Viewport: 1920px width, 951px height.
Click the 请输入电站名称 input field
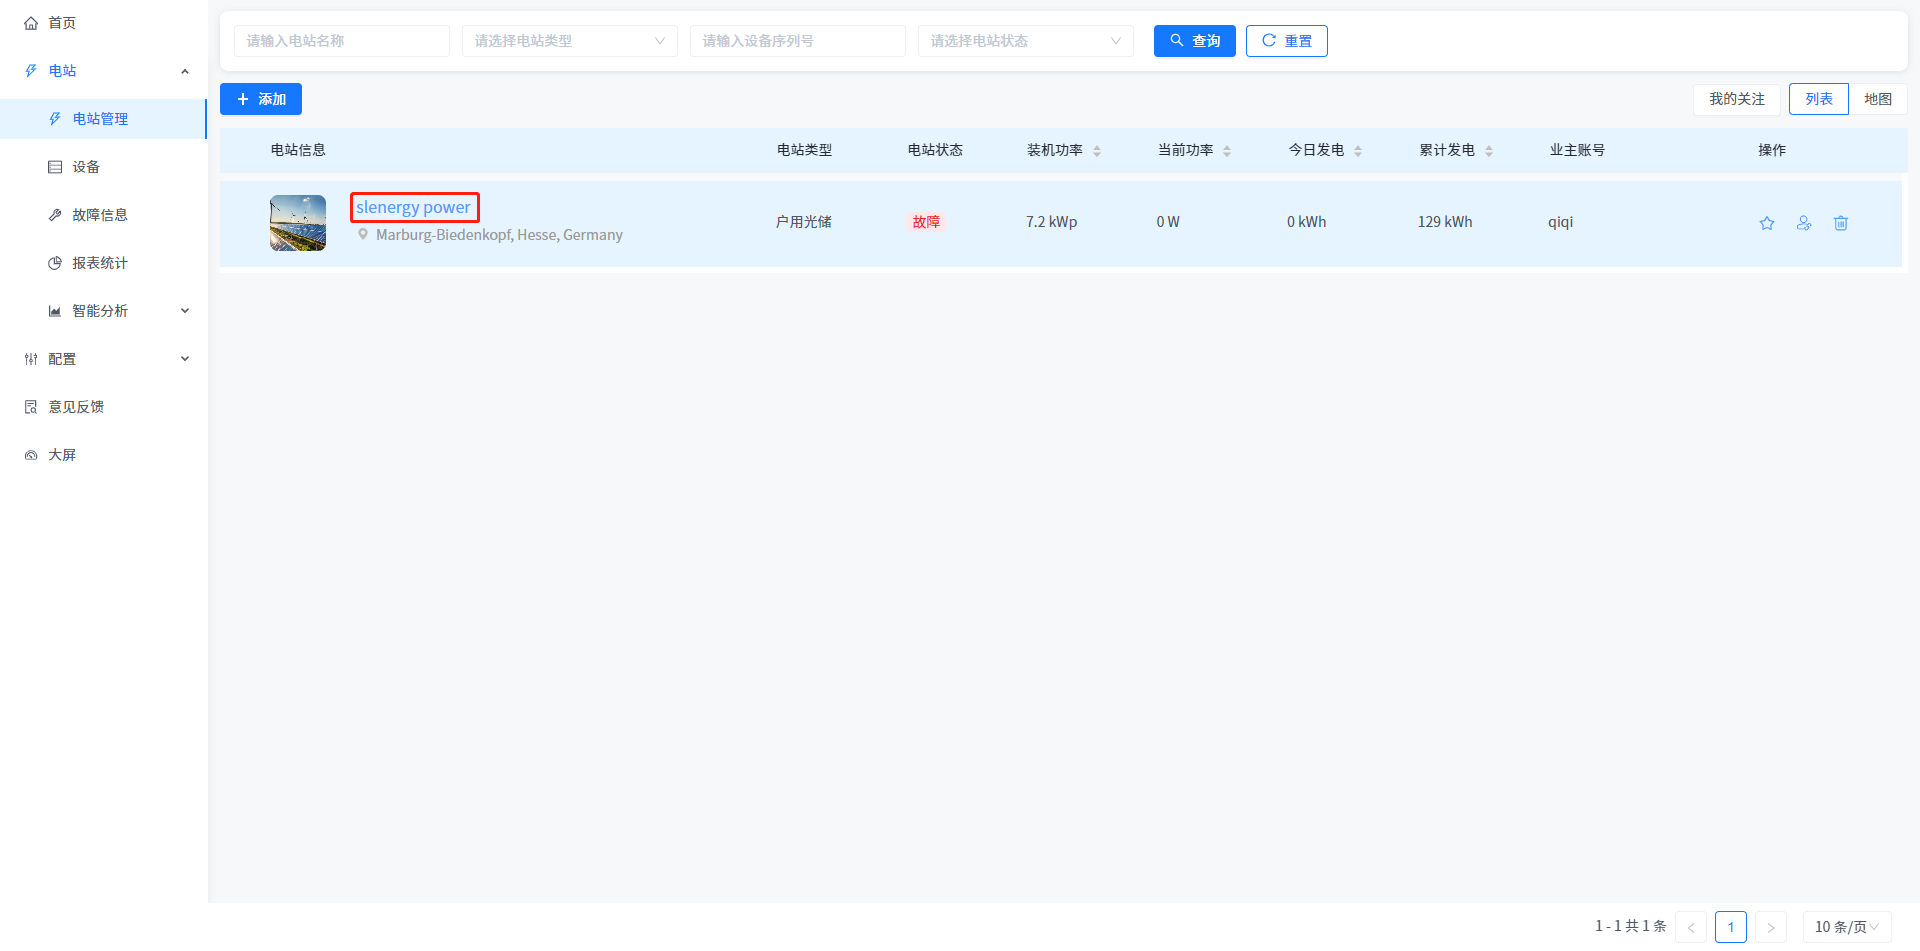[x=341, y=41]
